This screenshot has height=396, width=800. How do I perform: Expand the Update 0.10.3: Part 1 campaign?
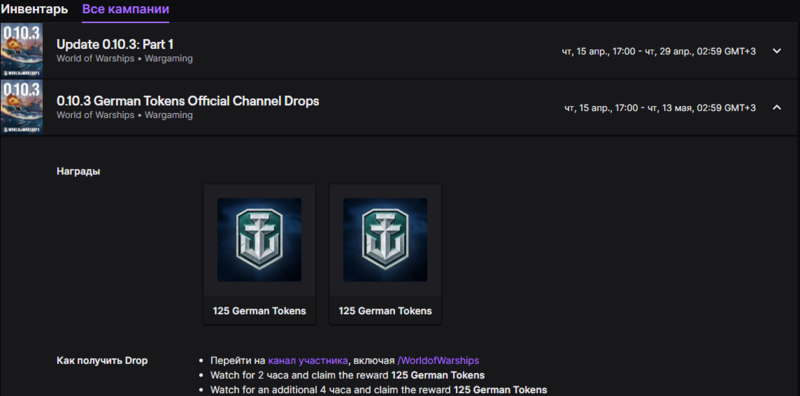pyautogui.click(x=777, y=51)
